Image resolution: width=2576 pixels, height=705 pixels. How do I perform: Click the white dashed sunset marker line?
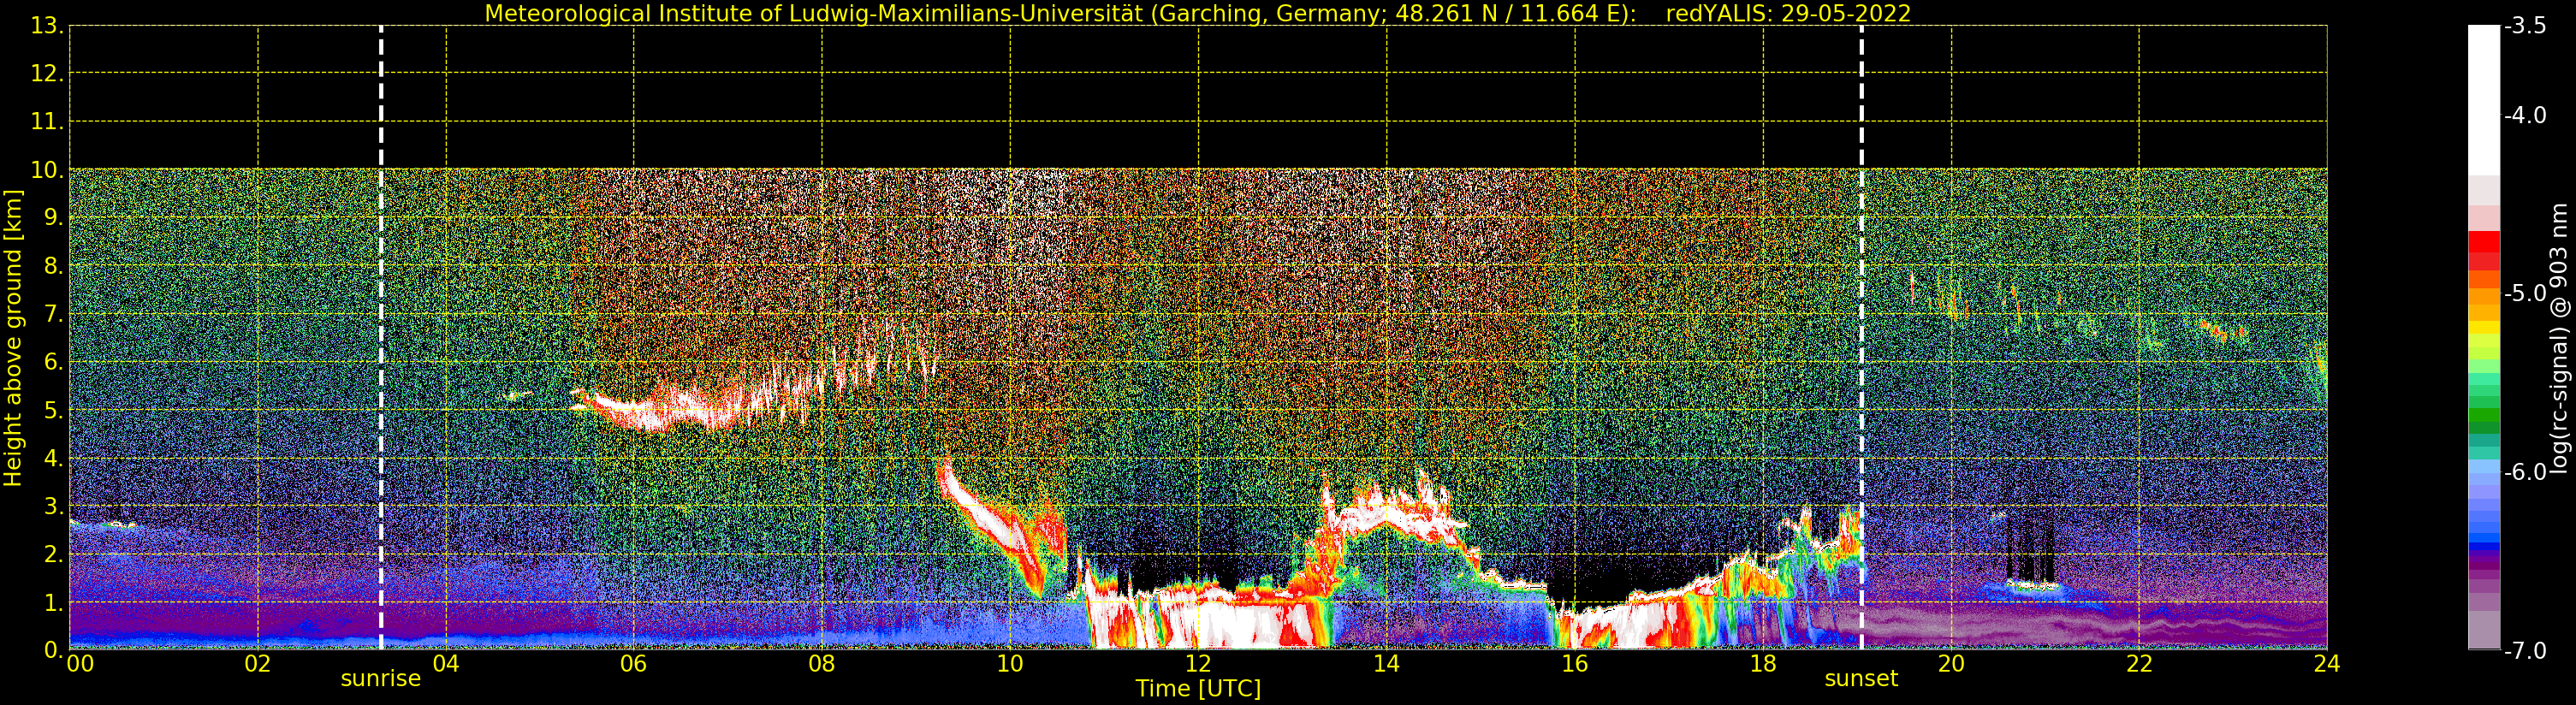1861,338
